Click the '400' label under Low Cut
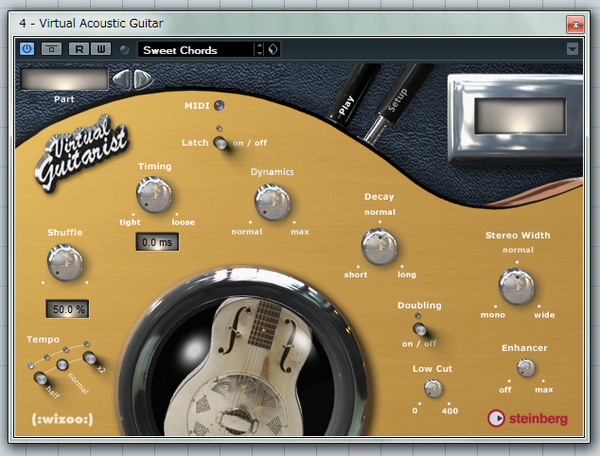The height and width of the screenshot is (456, 600). tap(450, 411)
